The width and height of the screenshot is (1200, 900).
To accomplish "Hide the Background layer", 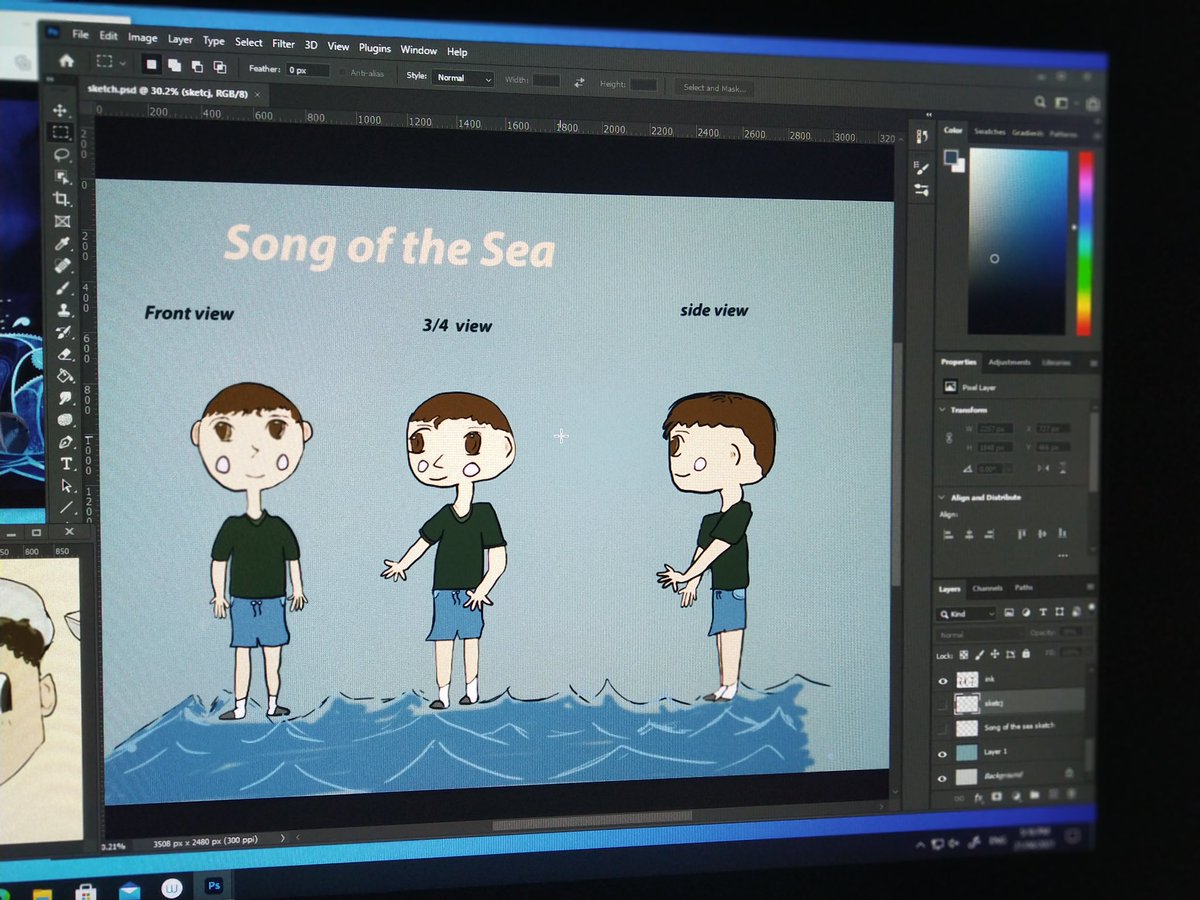I will tap(942, 778).
